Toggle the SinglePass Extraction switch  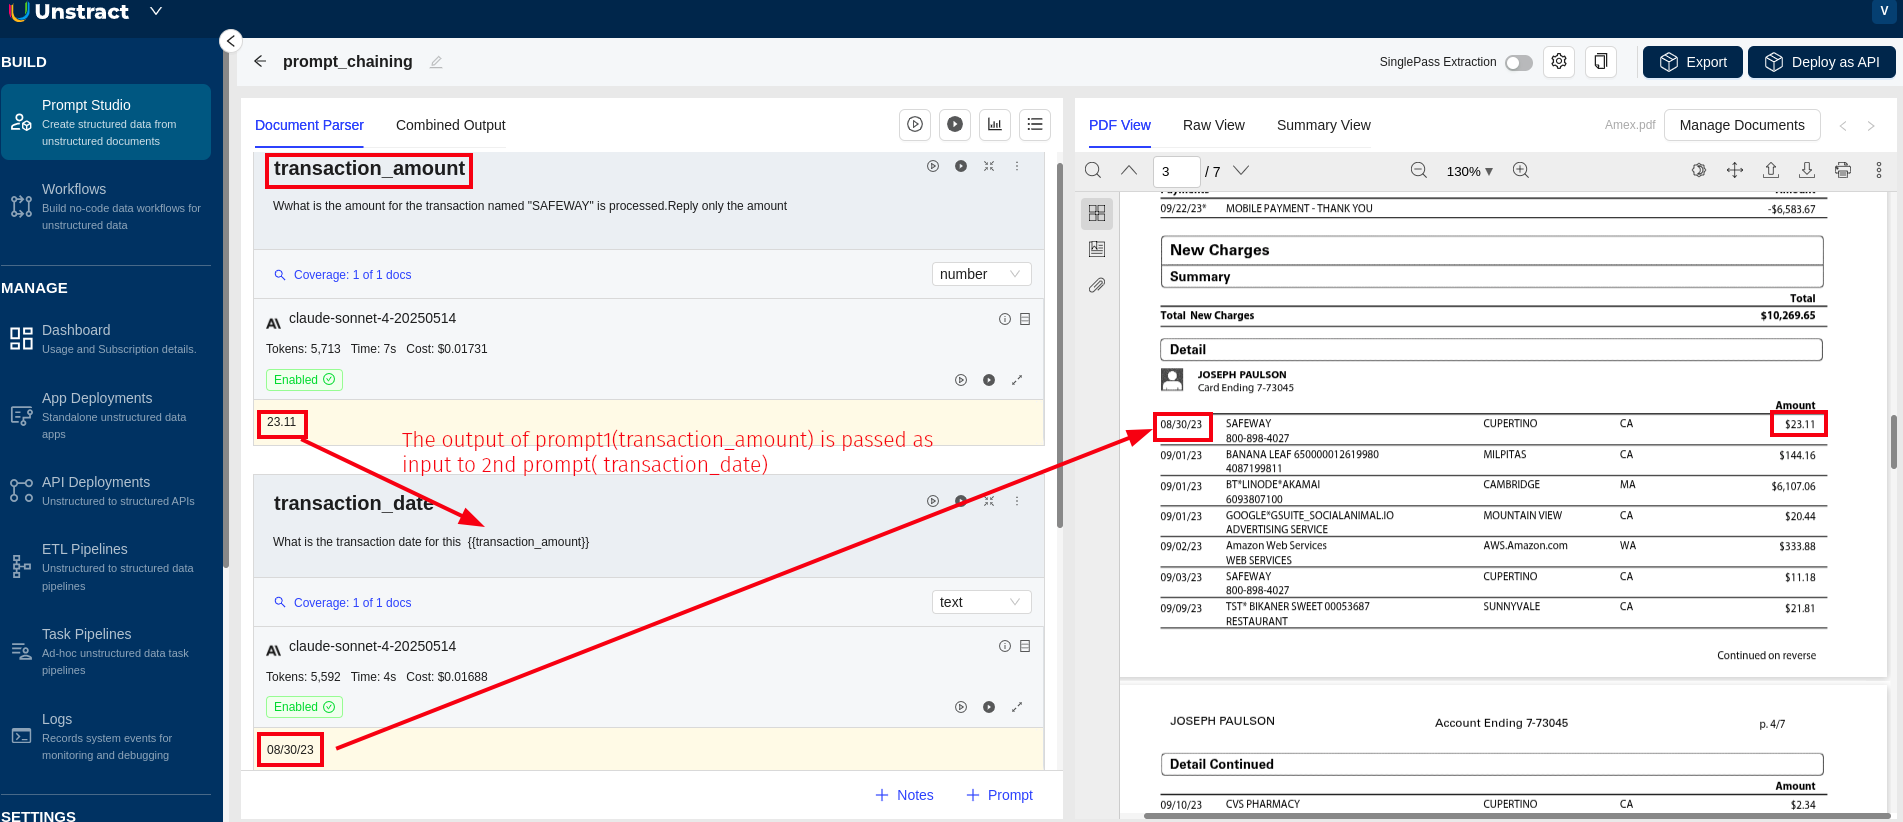[x=1519, y=62]
